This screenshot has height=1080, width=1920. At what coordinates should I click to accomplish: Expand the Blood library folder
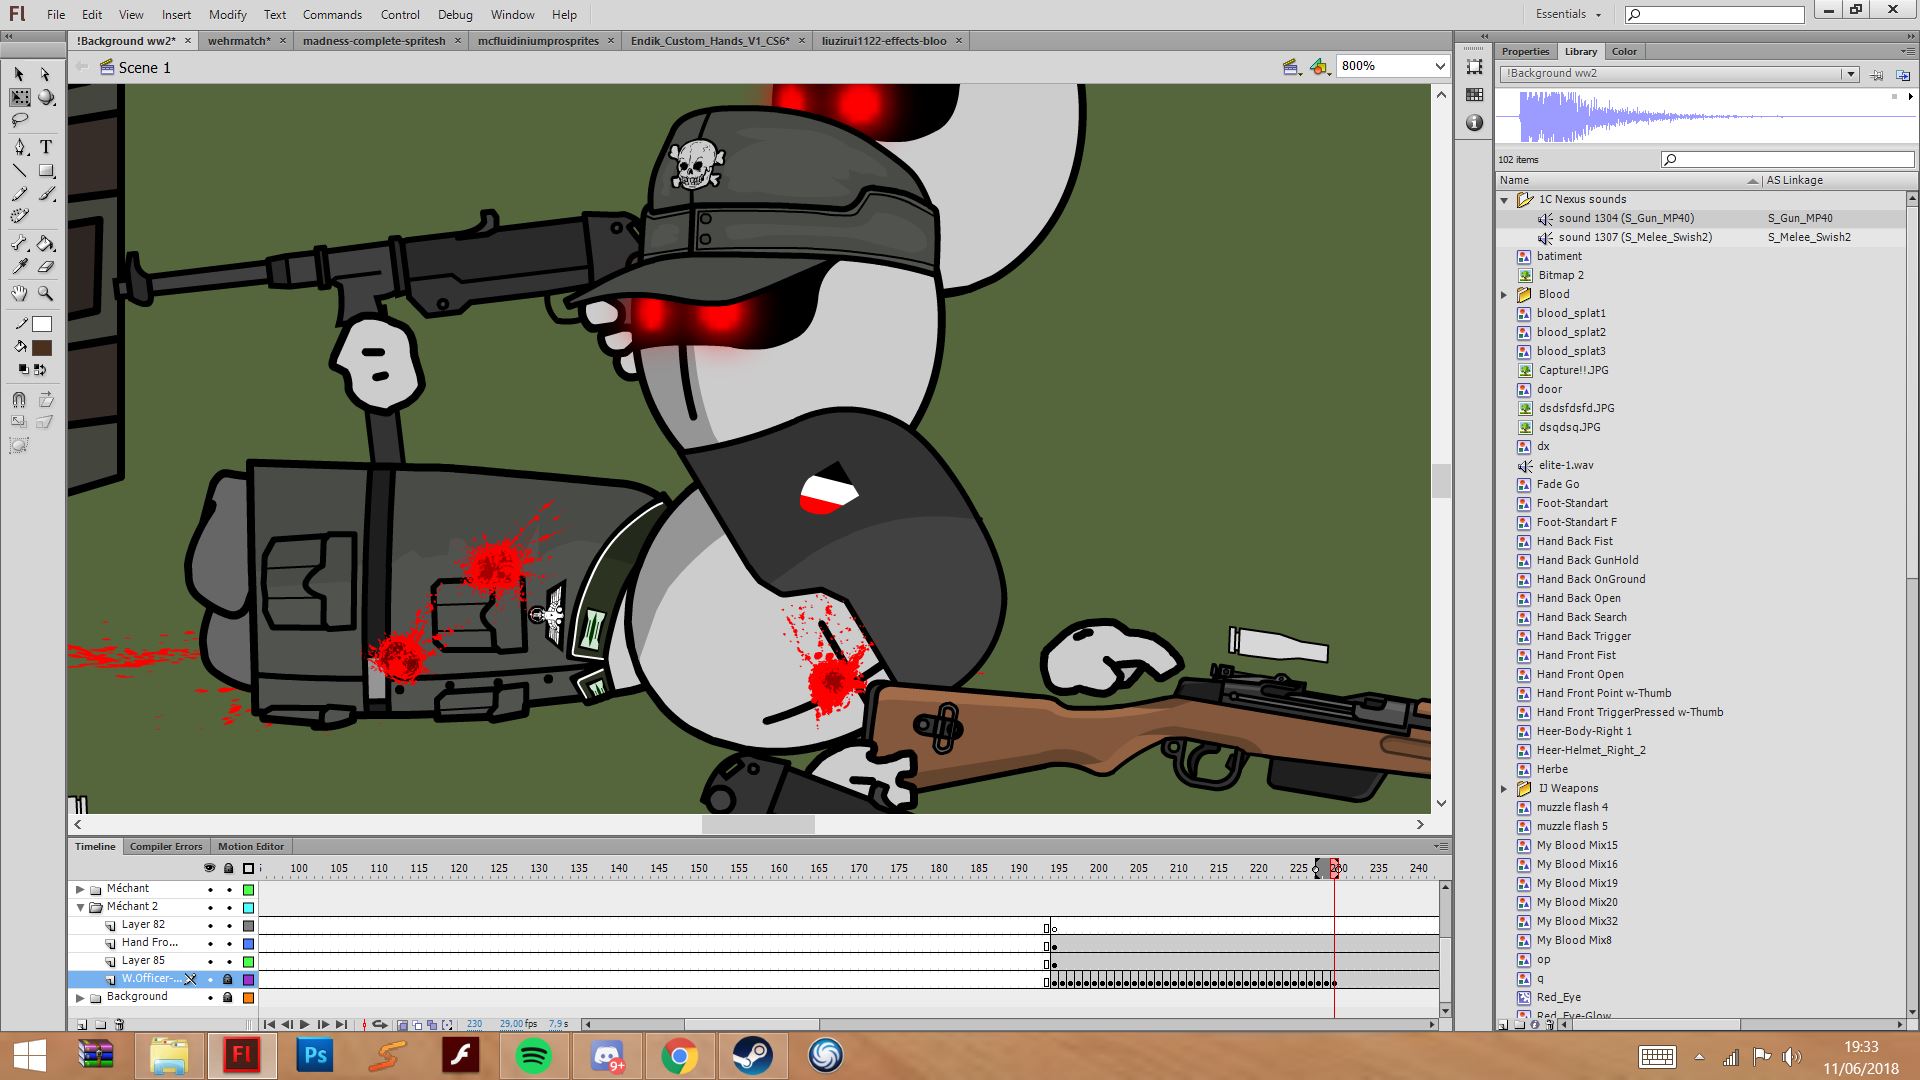[1504, 295]
